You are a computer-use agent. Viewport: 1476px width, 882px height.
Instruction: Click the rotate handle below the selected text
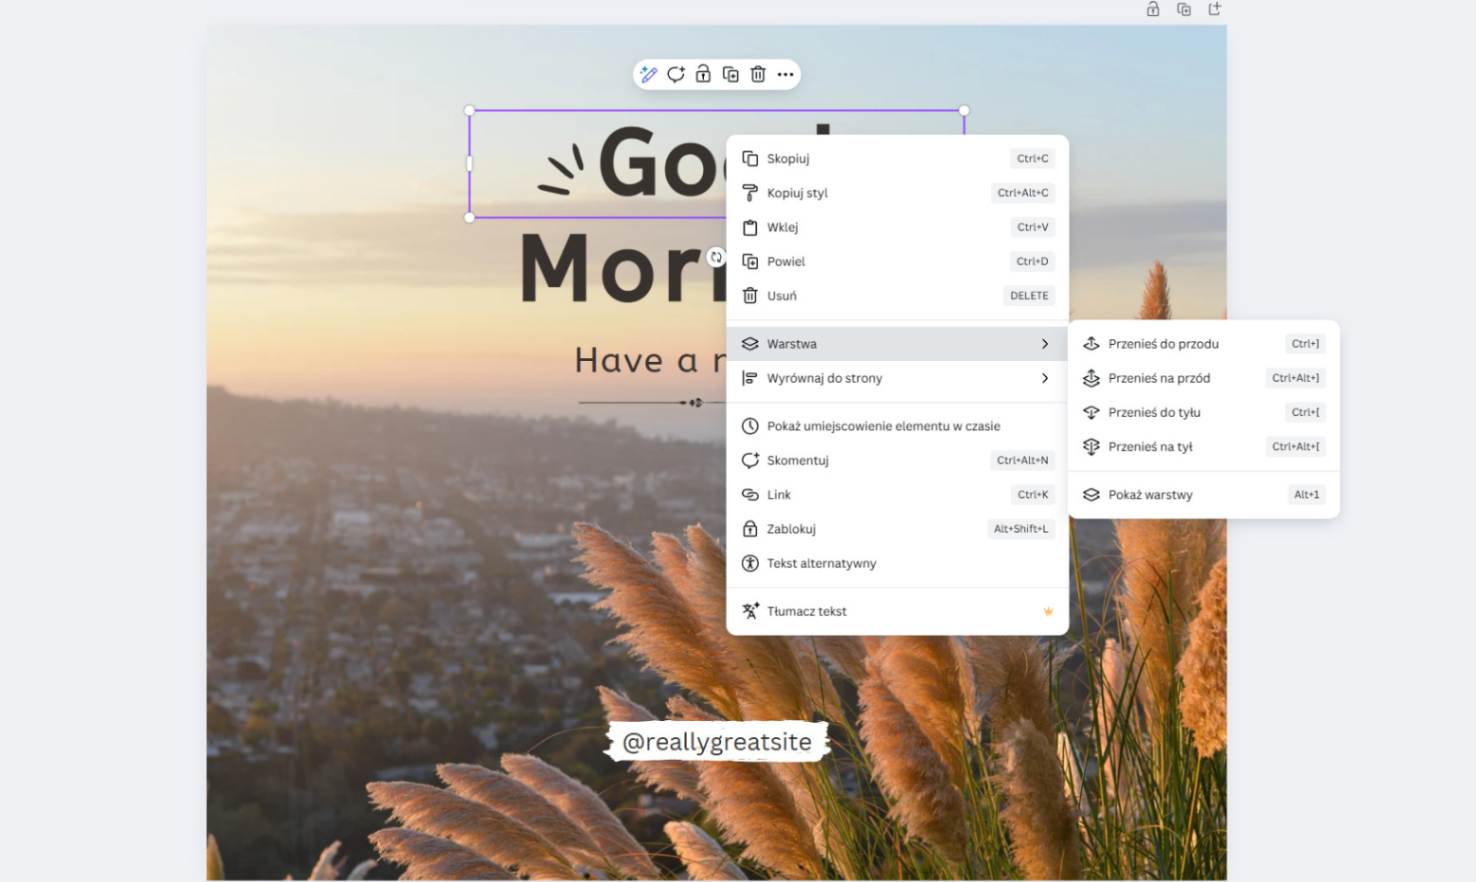716,257
